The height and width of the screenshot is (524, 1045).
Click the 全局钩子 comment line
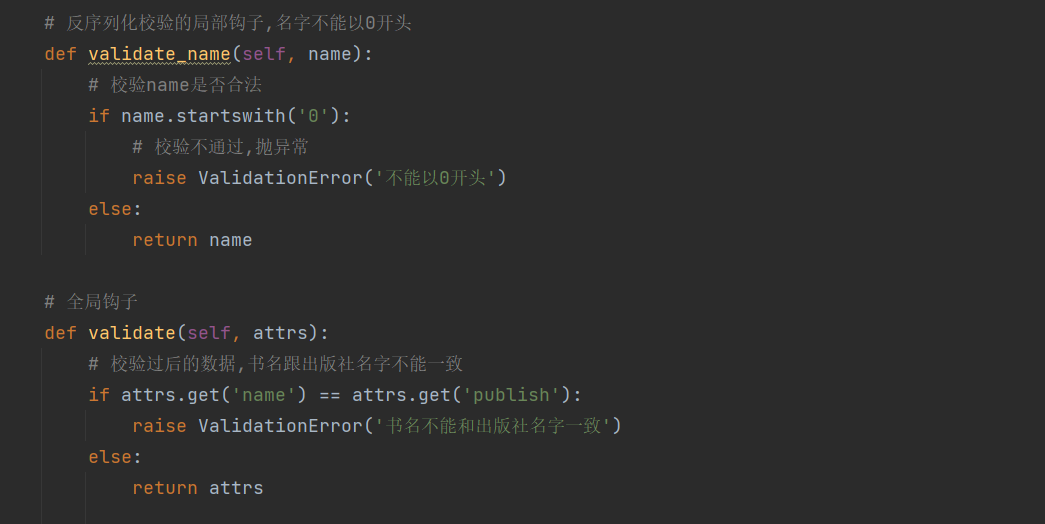tap(91, 302)
